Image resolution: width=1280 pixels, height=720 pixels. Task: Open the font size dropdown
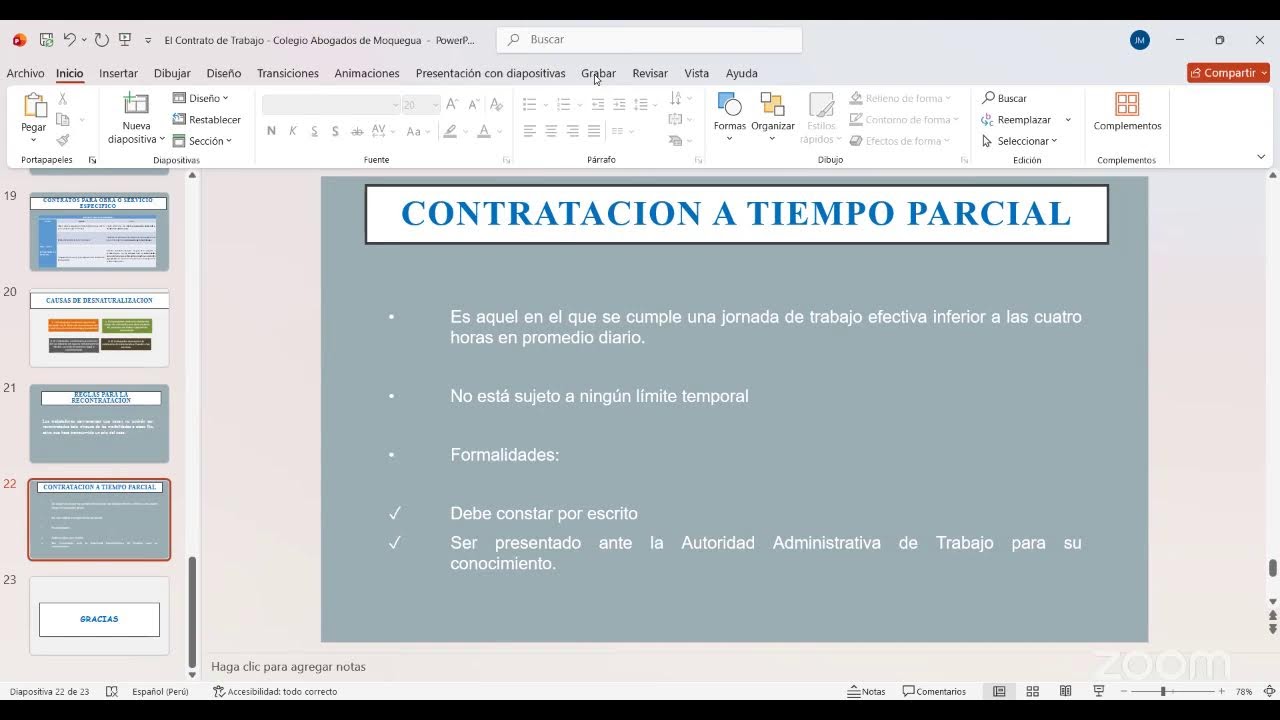click(435, 105)
